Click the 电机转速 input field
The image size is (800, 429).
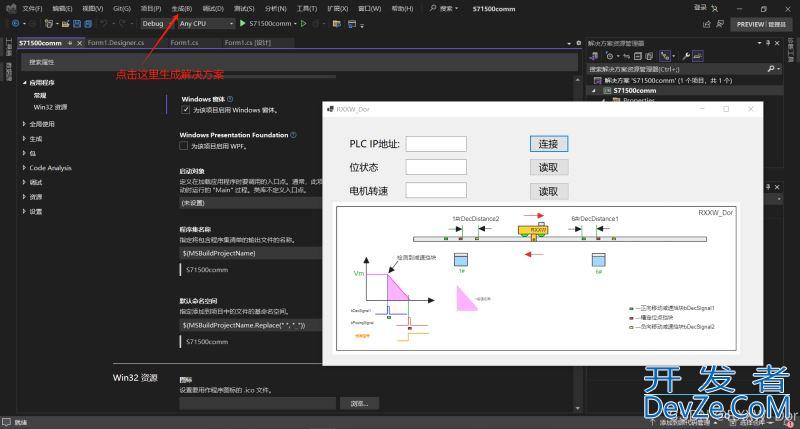click(436, 190)
